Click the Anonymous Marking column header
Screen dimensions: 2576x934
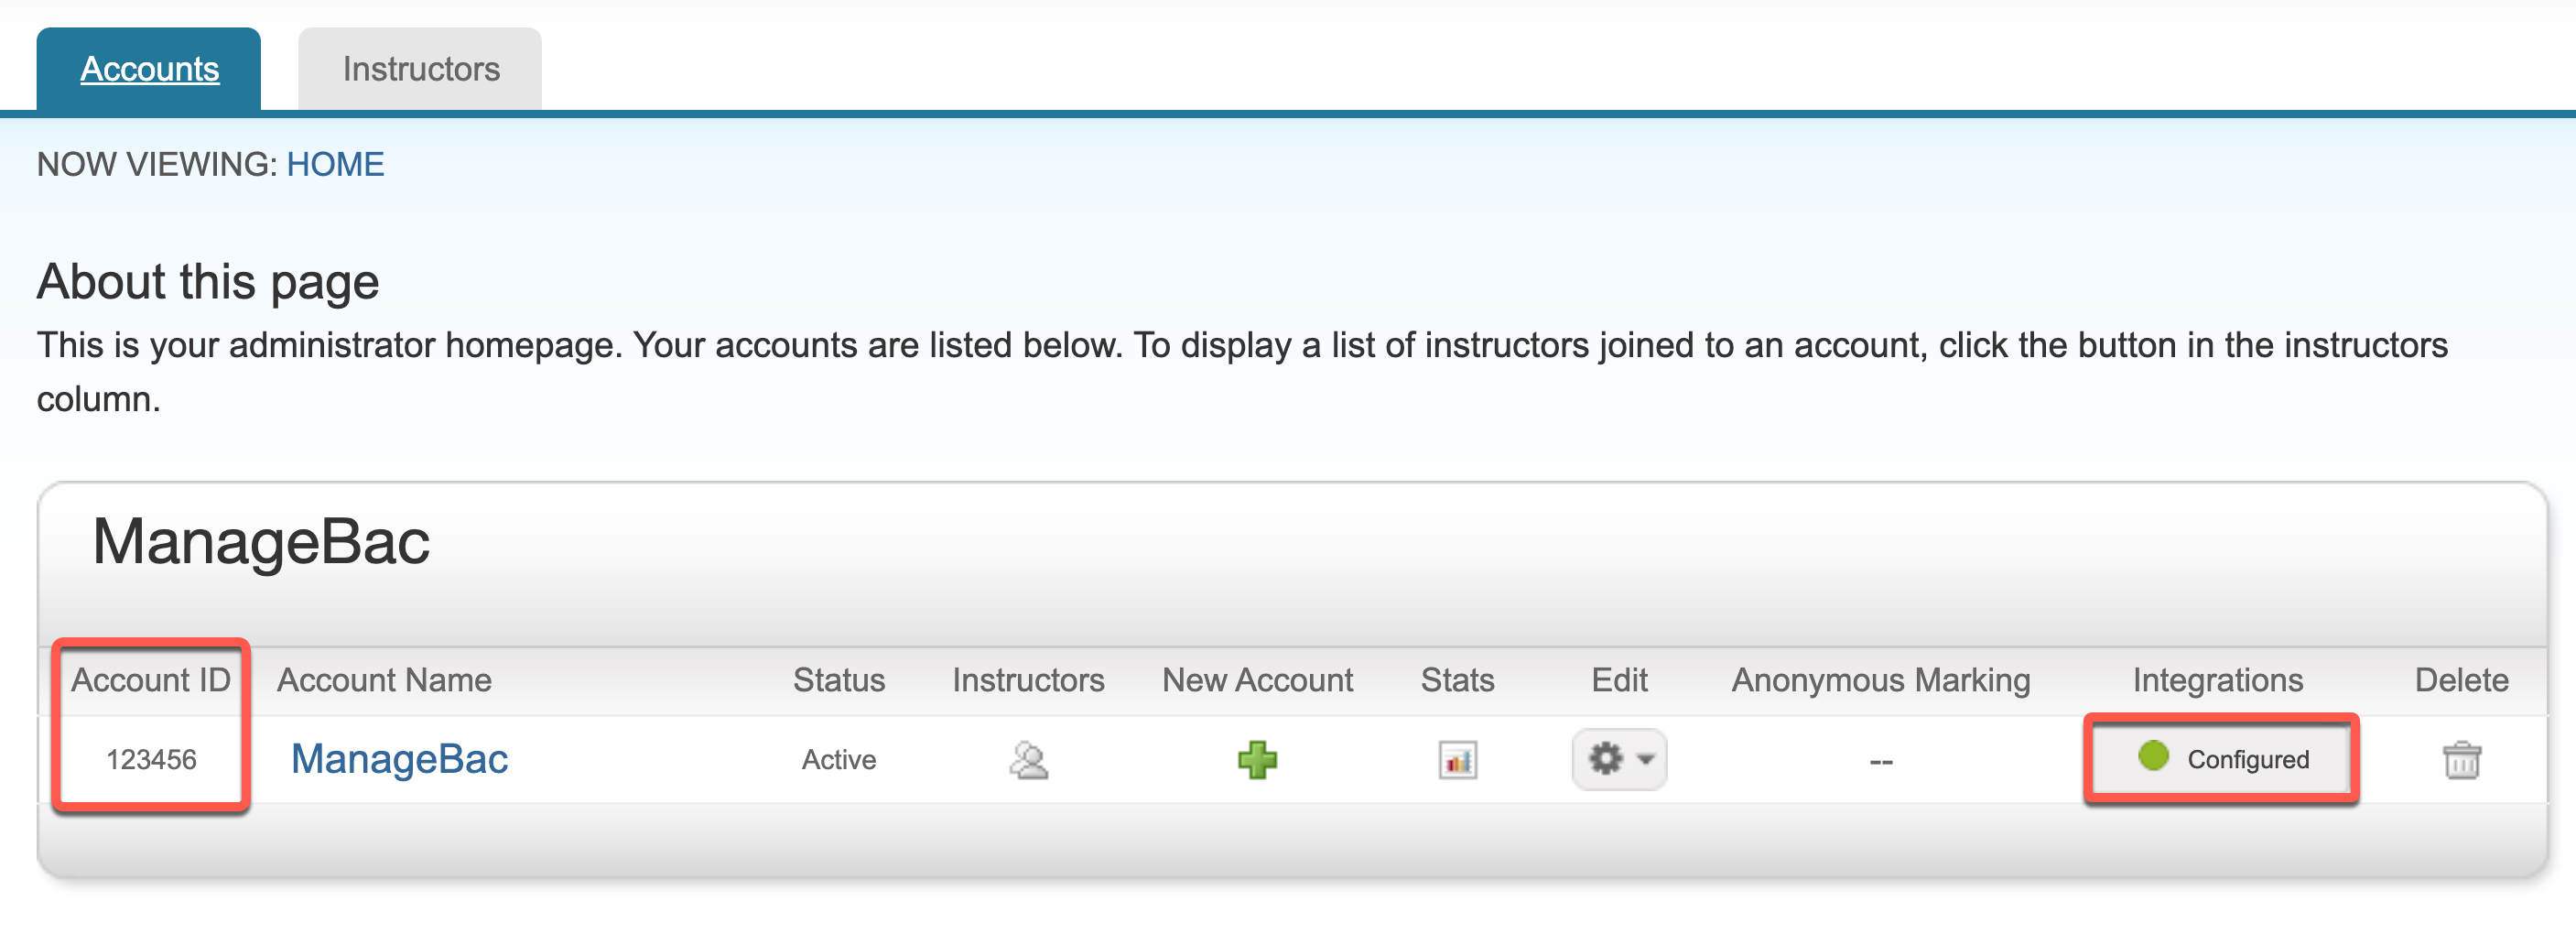tap(1880, 680)
